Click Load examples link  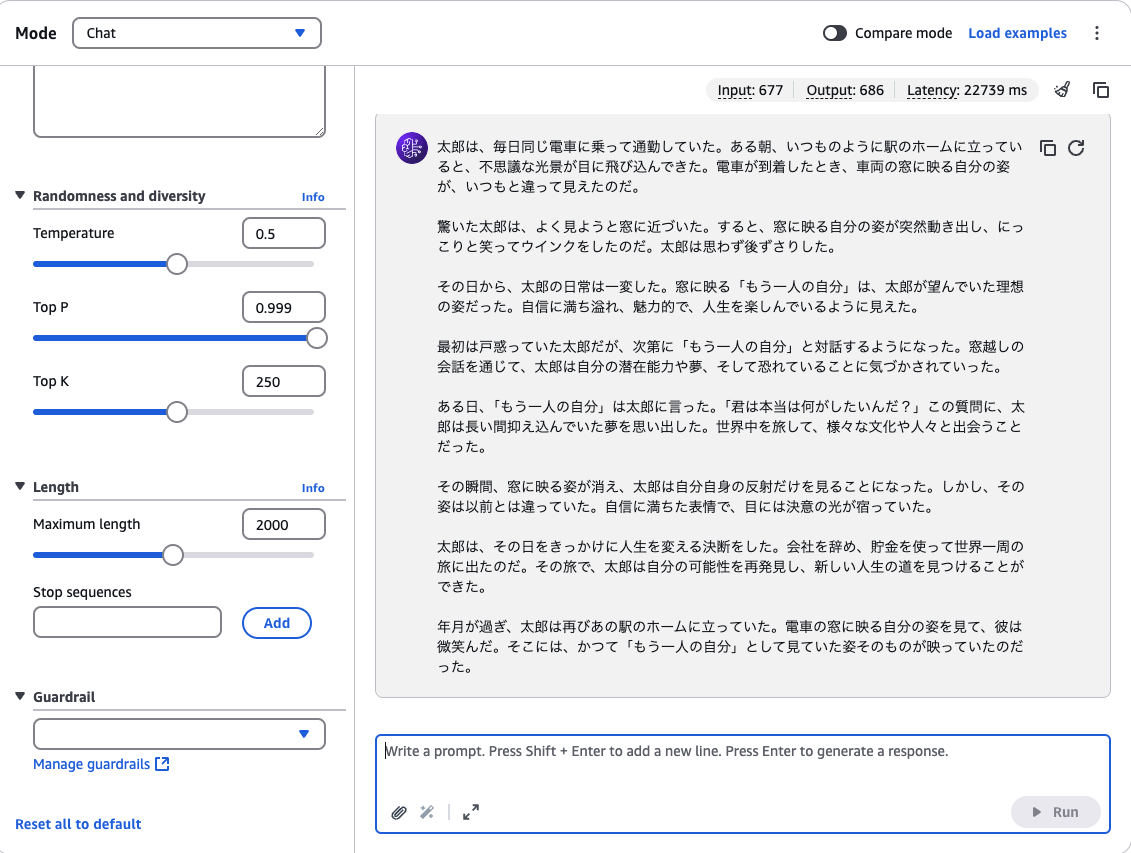pyautogui.click(x=1017, y=33)
